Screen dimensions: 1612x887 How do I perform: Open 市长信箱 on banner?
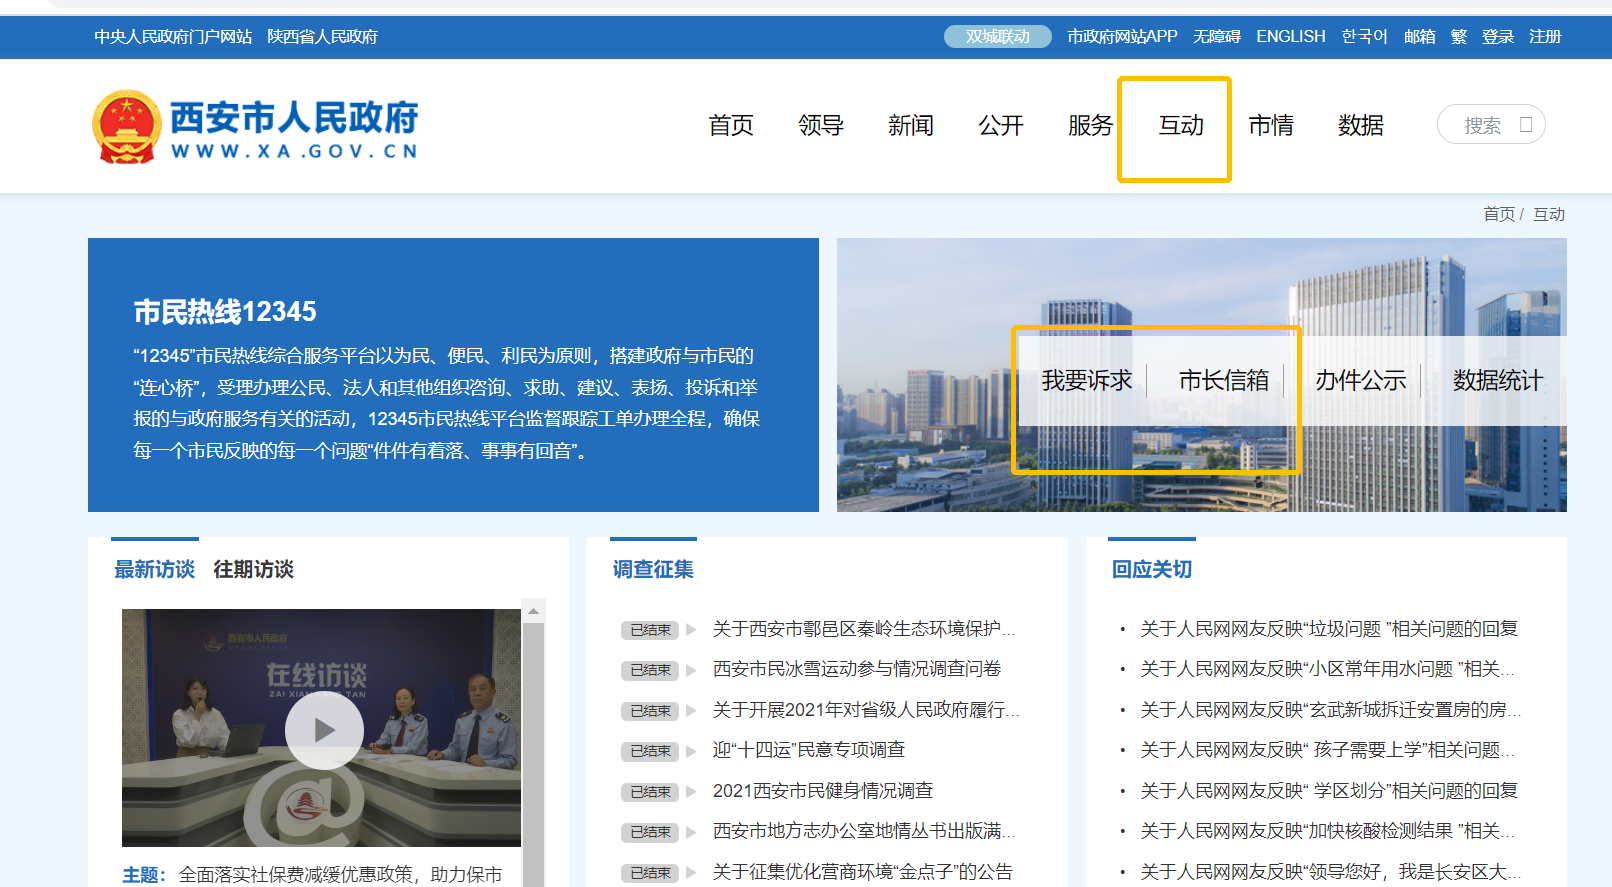[1224, 380]
